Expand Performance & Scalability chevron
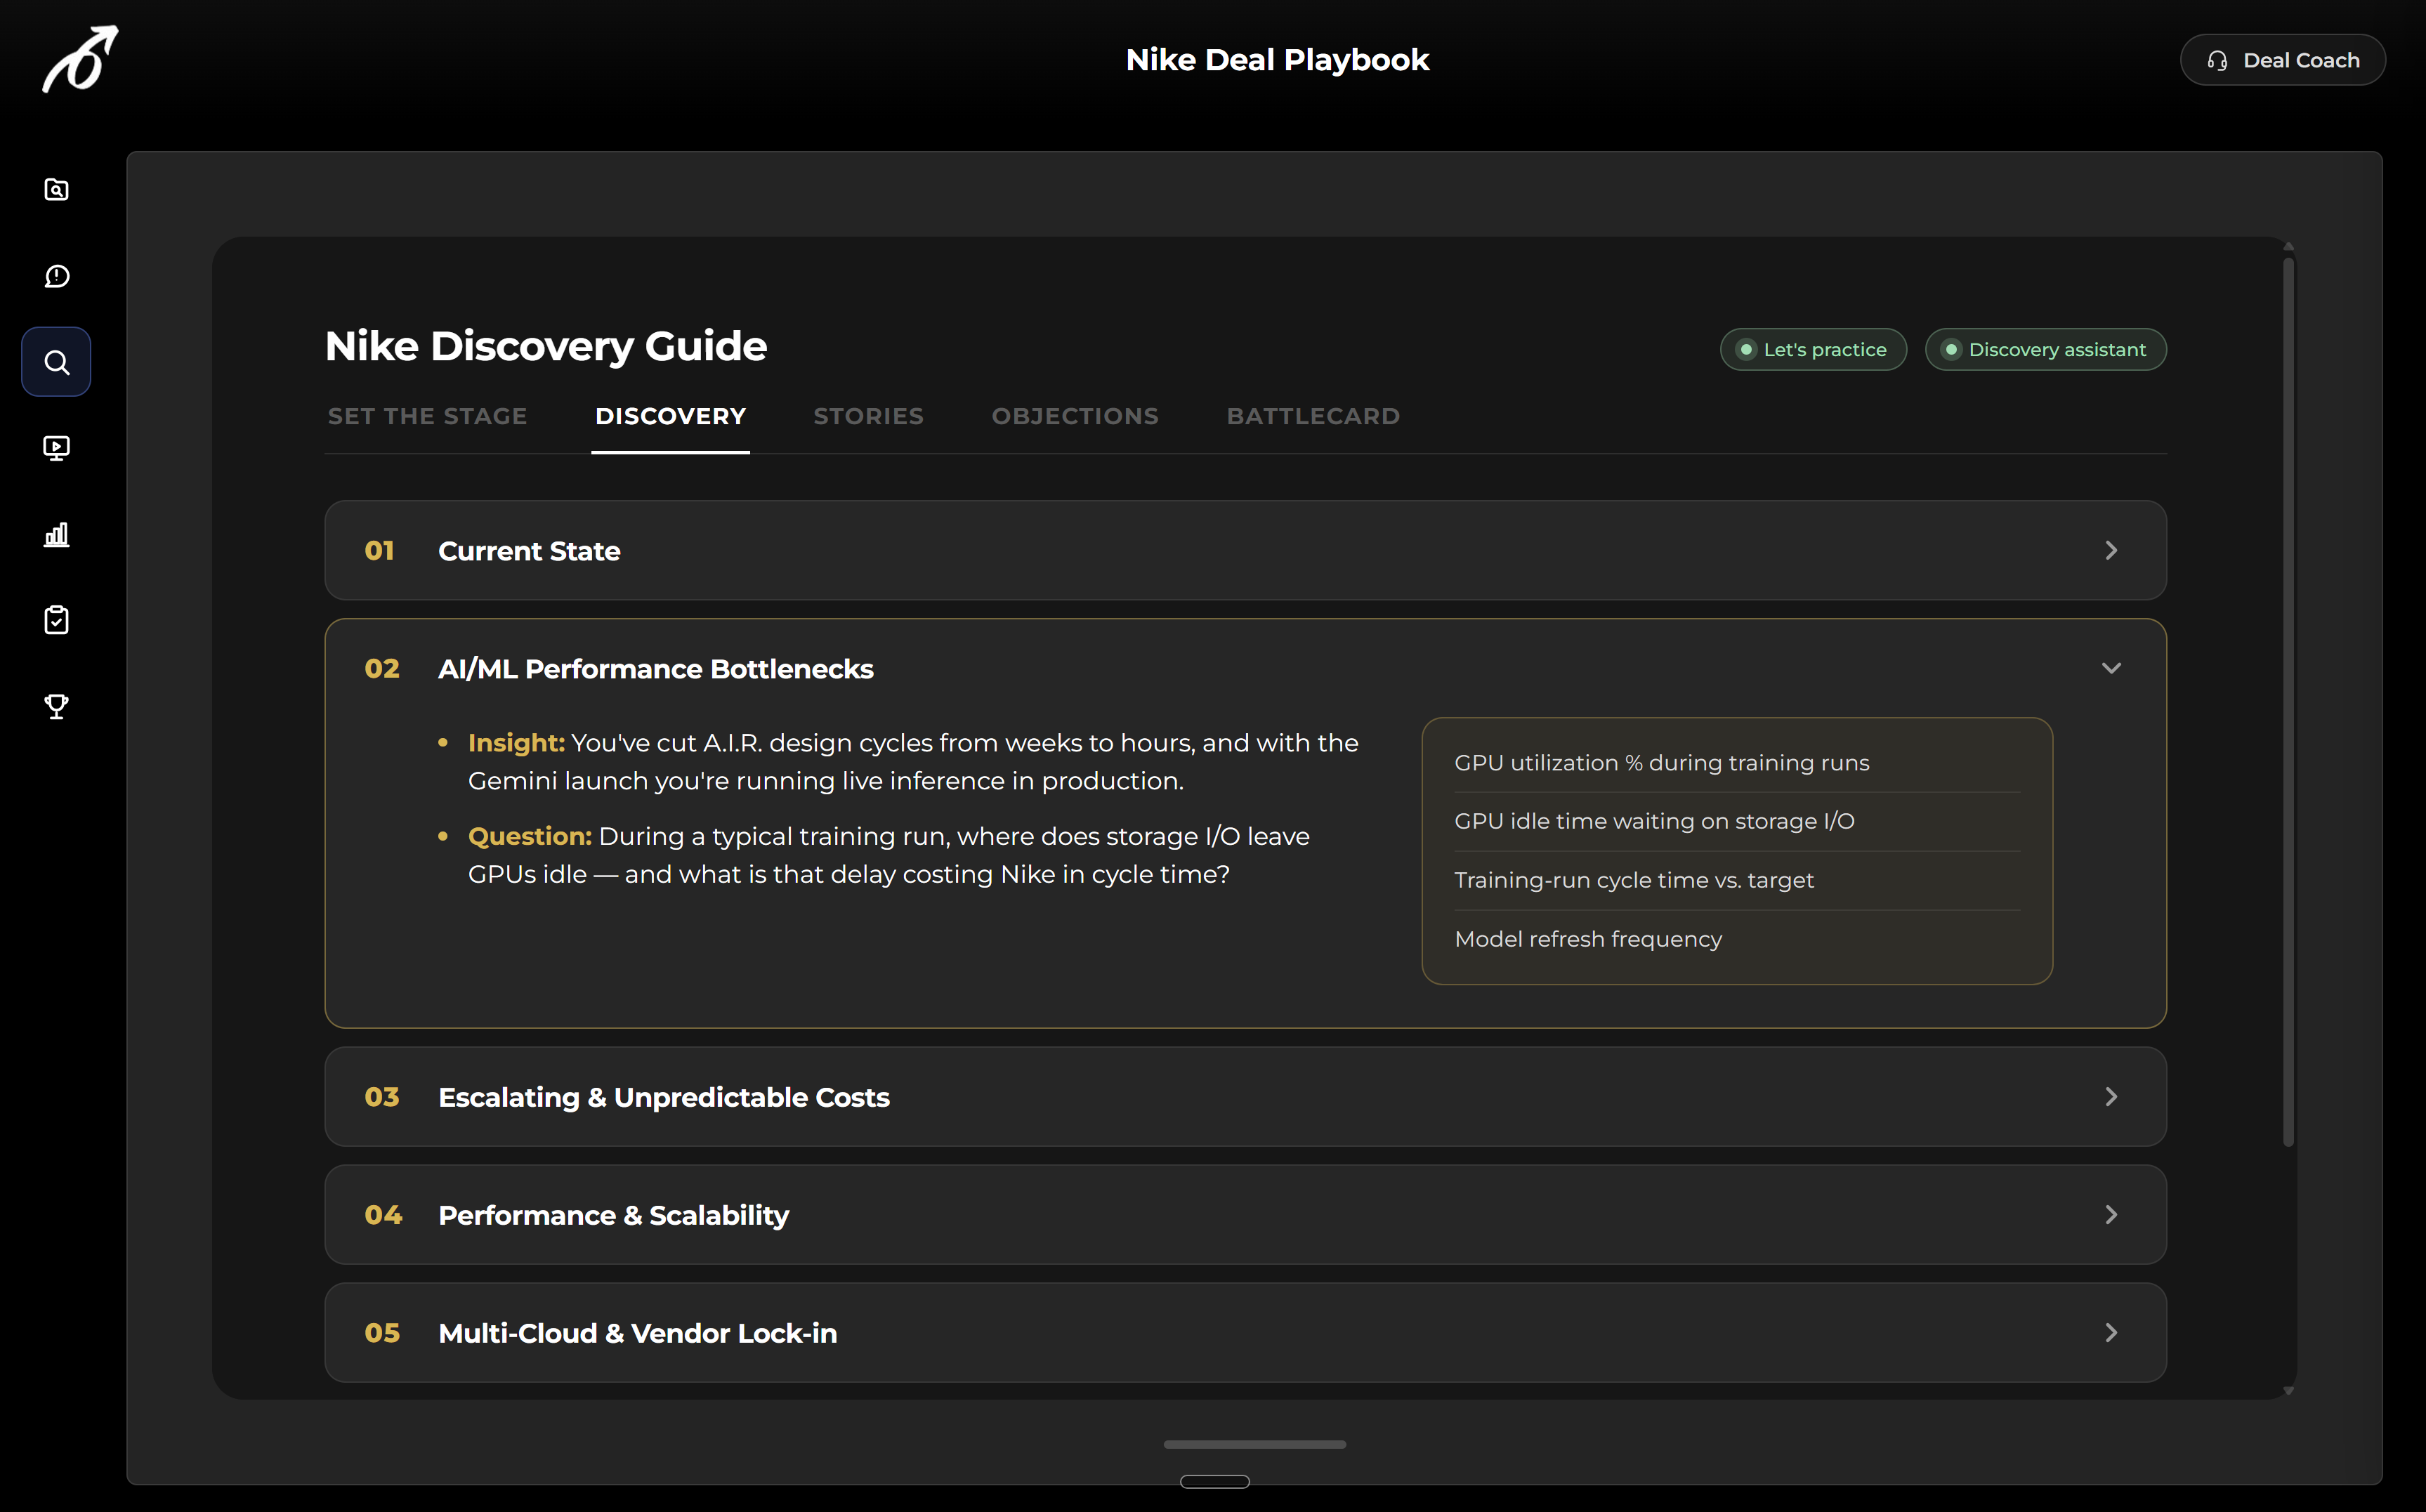Viewport: 2426px width, 1512px height. [2111, 1215]
